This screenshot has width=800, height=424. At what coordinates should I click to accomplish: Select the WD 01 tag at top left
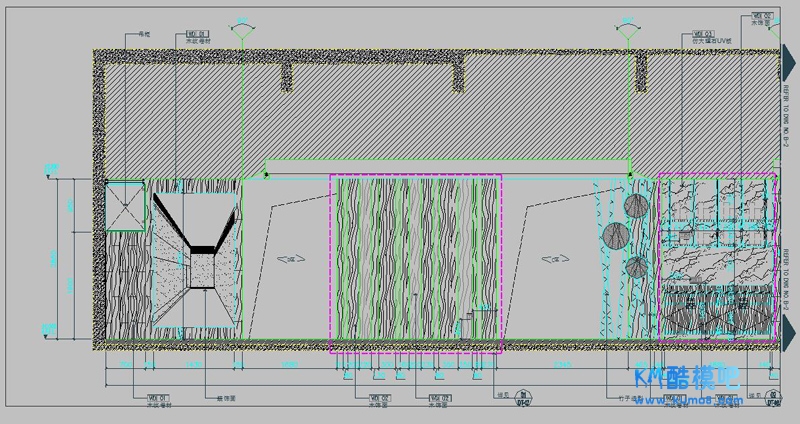(197, 37)
